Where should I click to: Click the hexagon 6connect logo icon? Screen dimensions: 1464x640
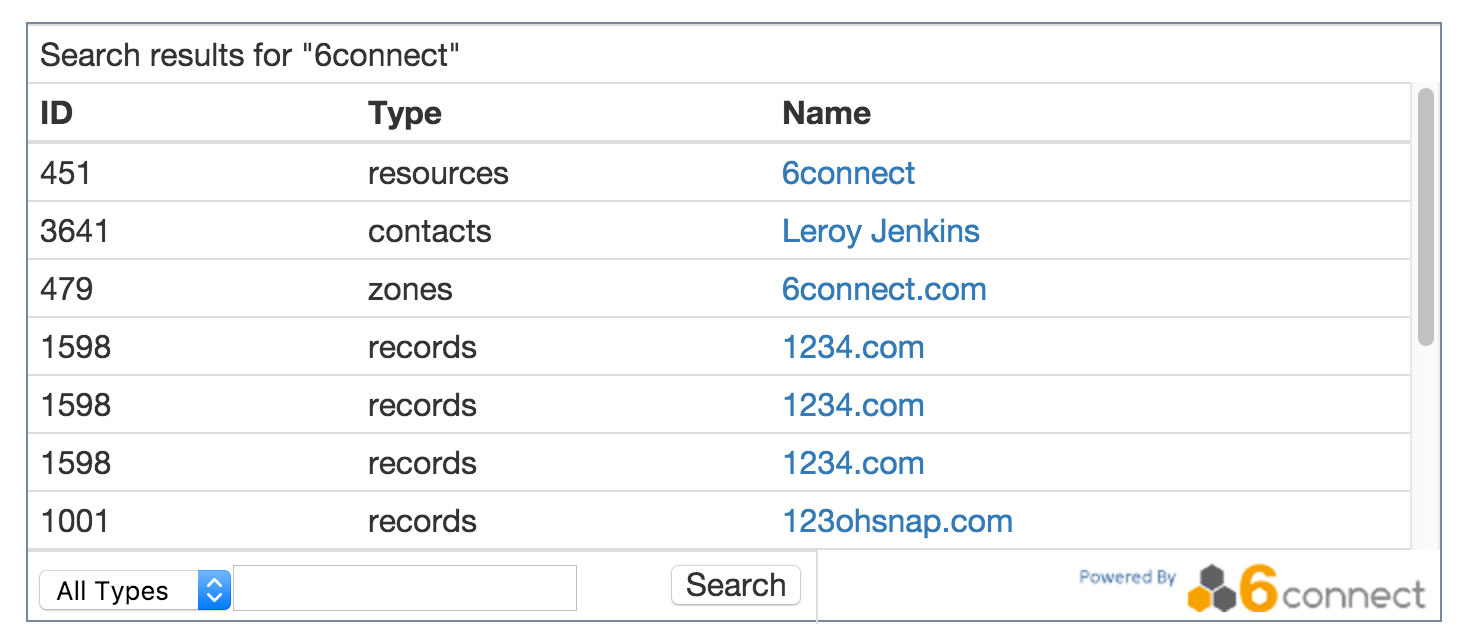pos(1213,590)
